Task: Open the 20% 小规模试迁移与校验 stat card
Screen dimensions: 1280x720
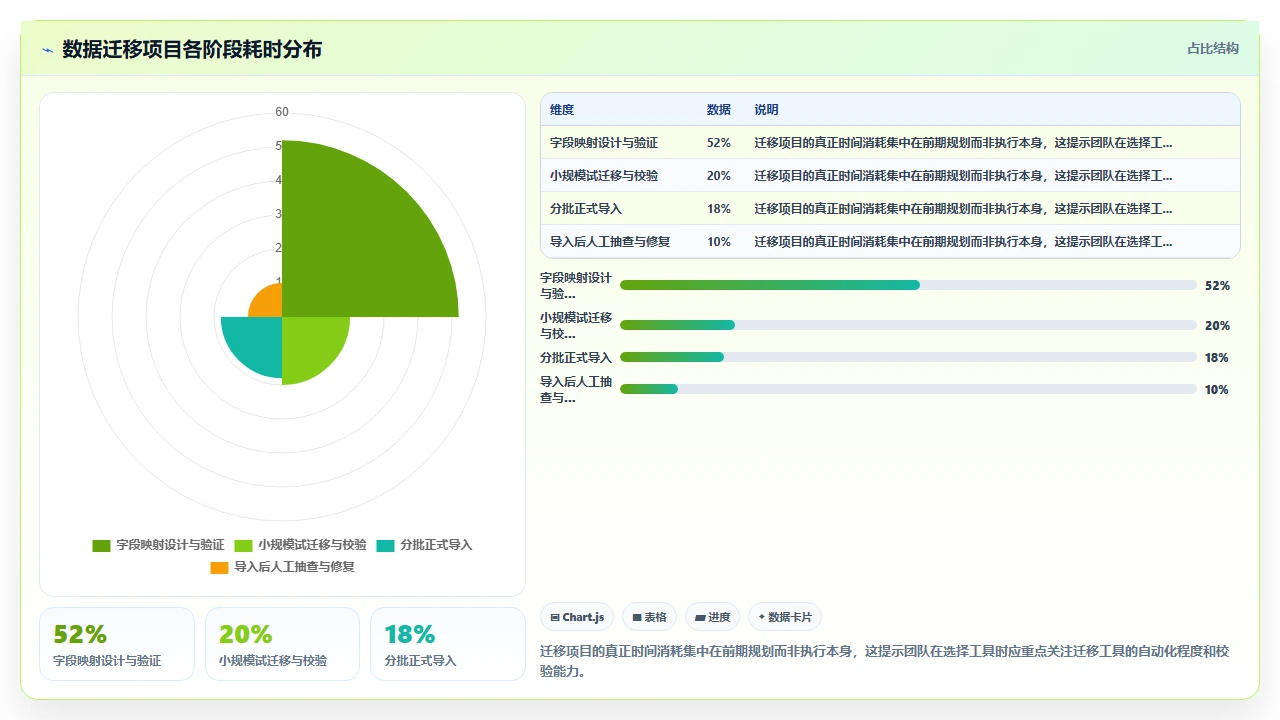Action: coord(282,644)
